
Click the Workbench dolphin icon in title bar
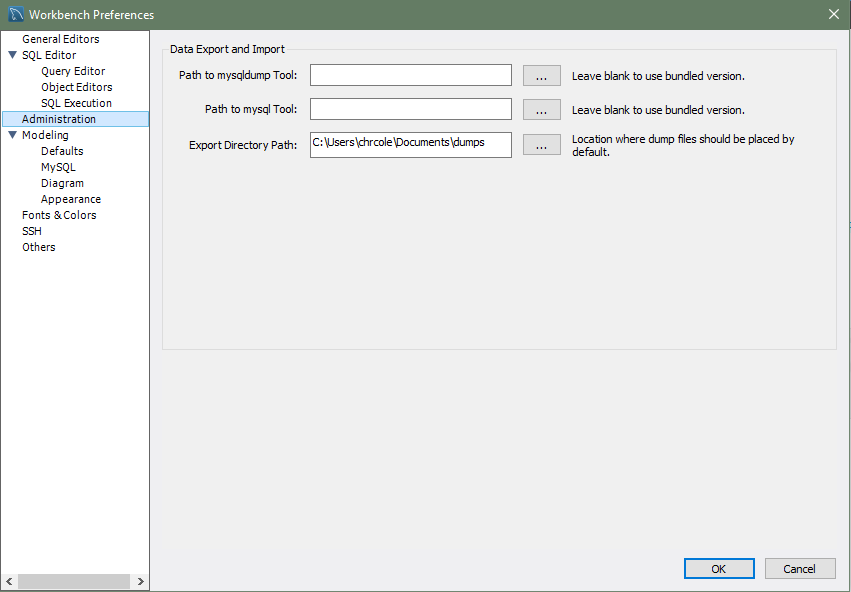(16, 14)
